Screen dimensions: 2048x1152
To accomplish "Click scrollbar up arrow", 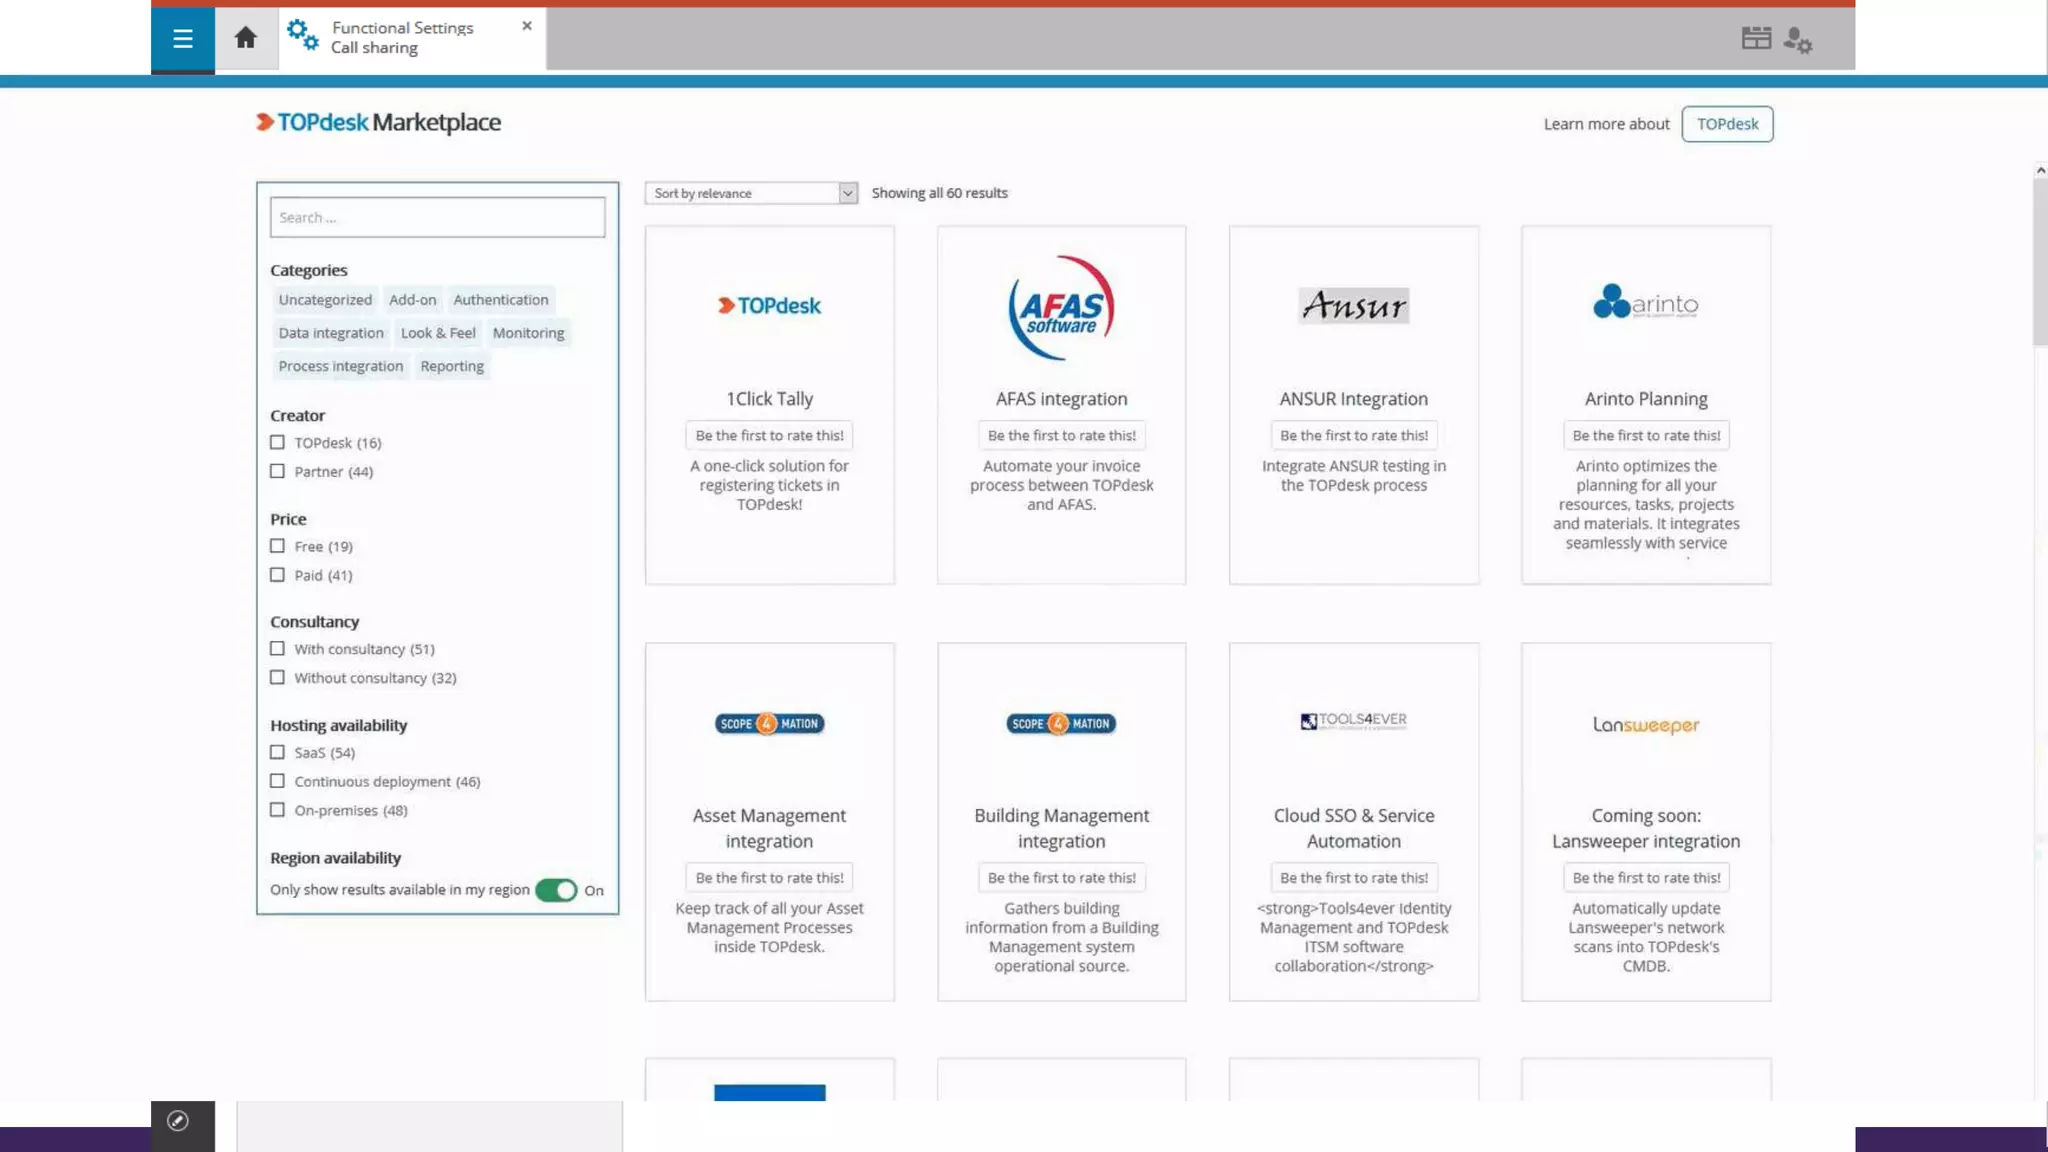I will click(2040, 171).
